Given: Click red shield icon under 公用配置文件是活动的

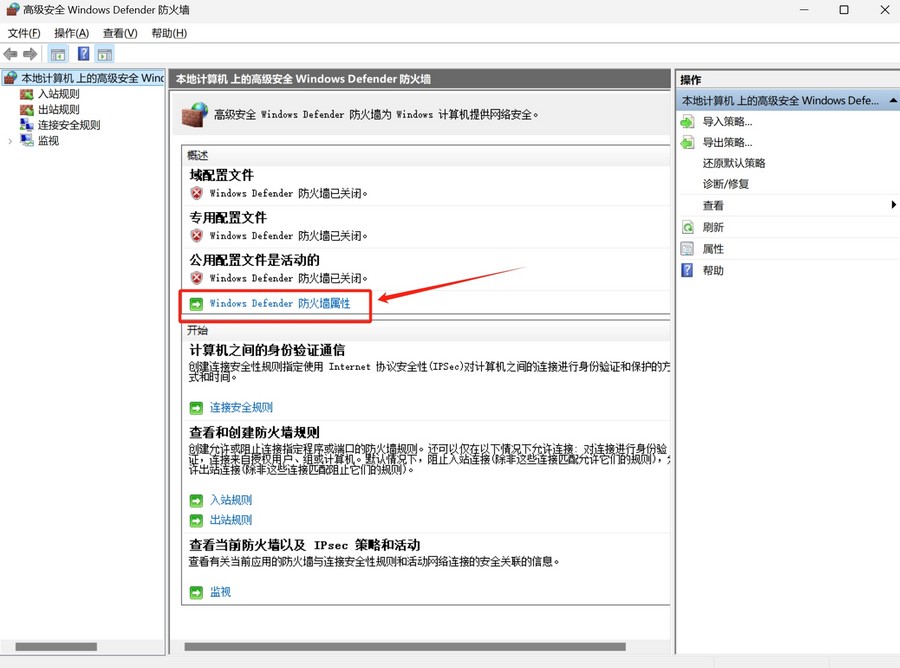Looking at the screenshot, I should tap(196, 278).
